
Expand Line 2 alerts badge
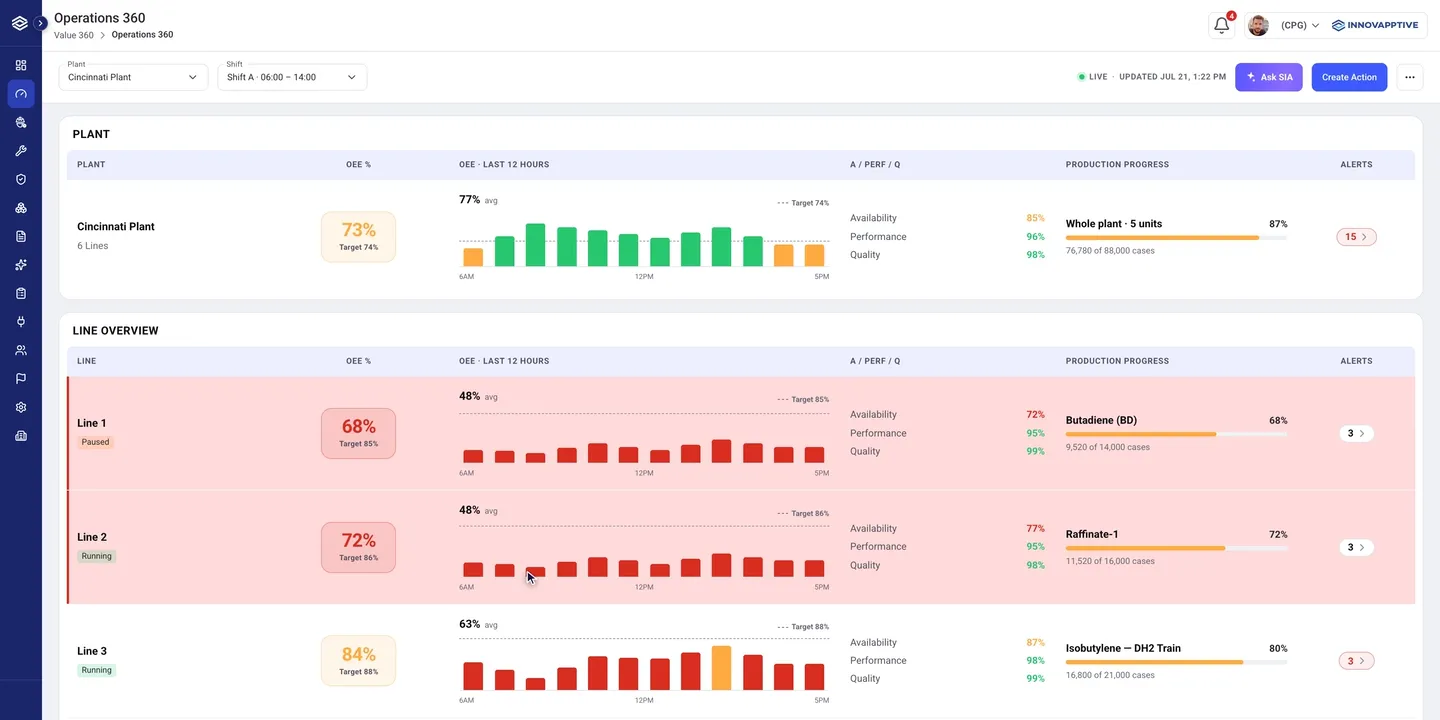[1356, 547]
